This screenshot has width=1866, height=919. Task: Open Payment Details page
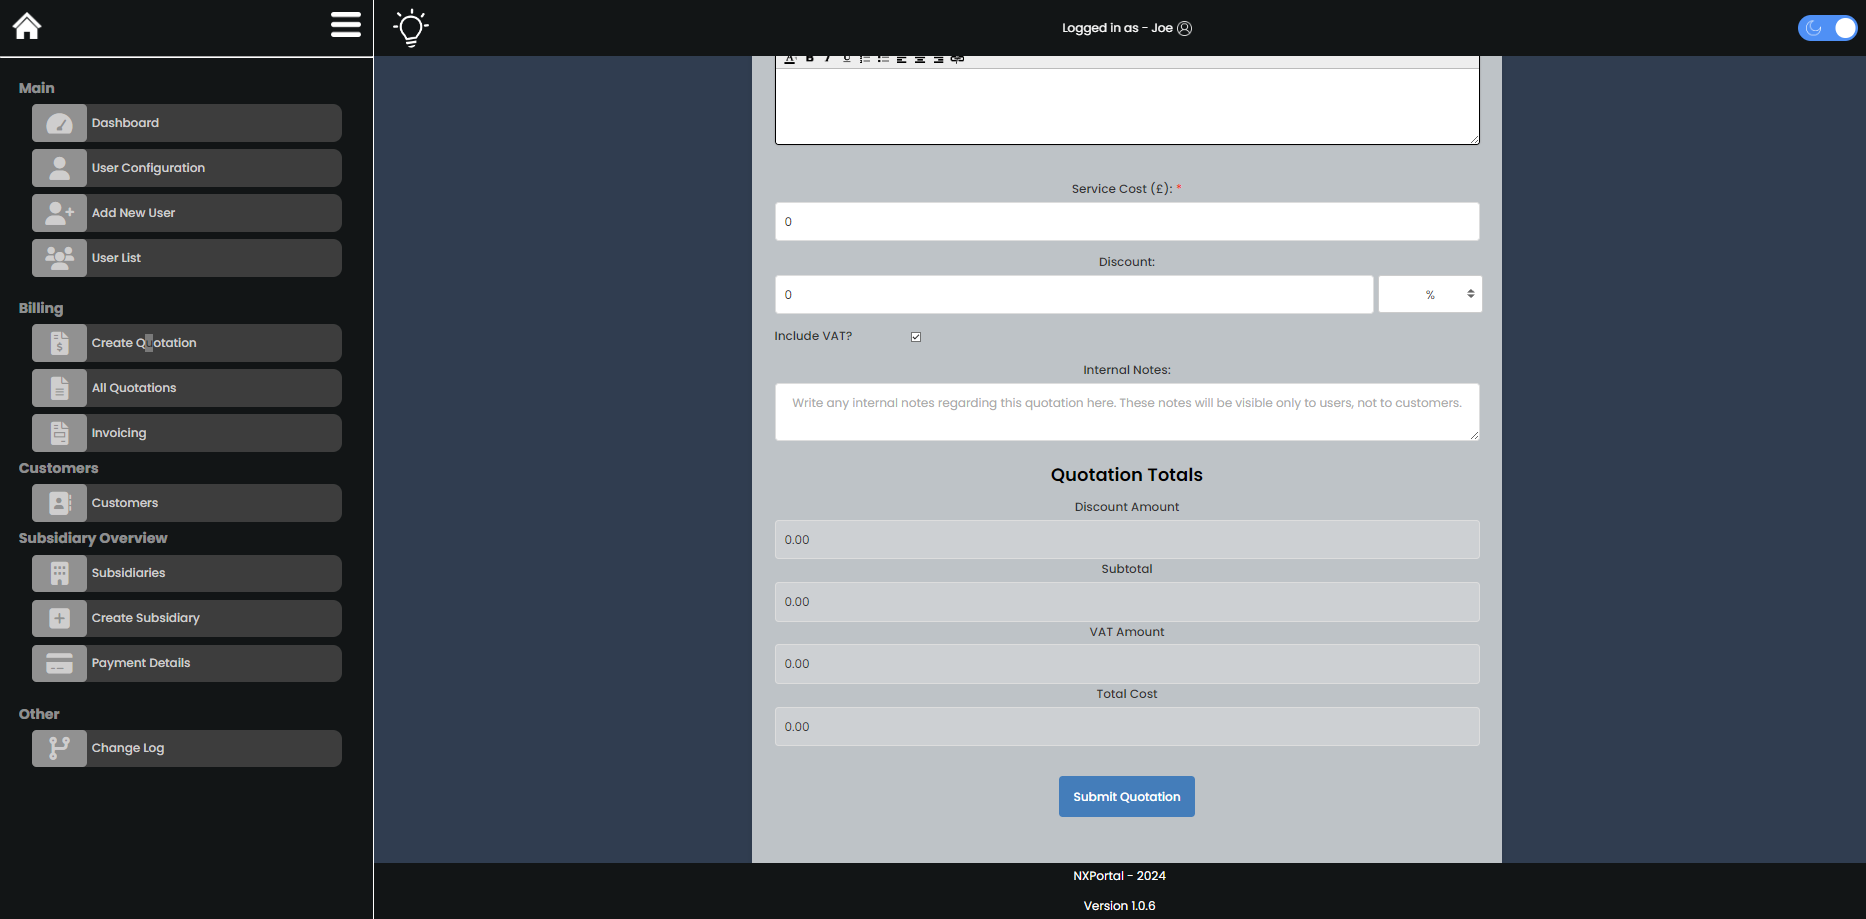pyautogui.click(x=187, y=663)
